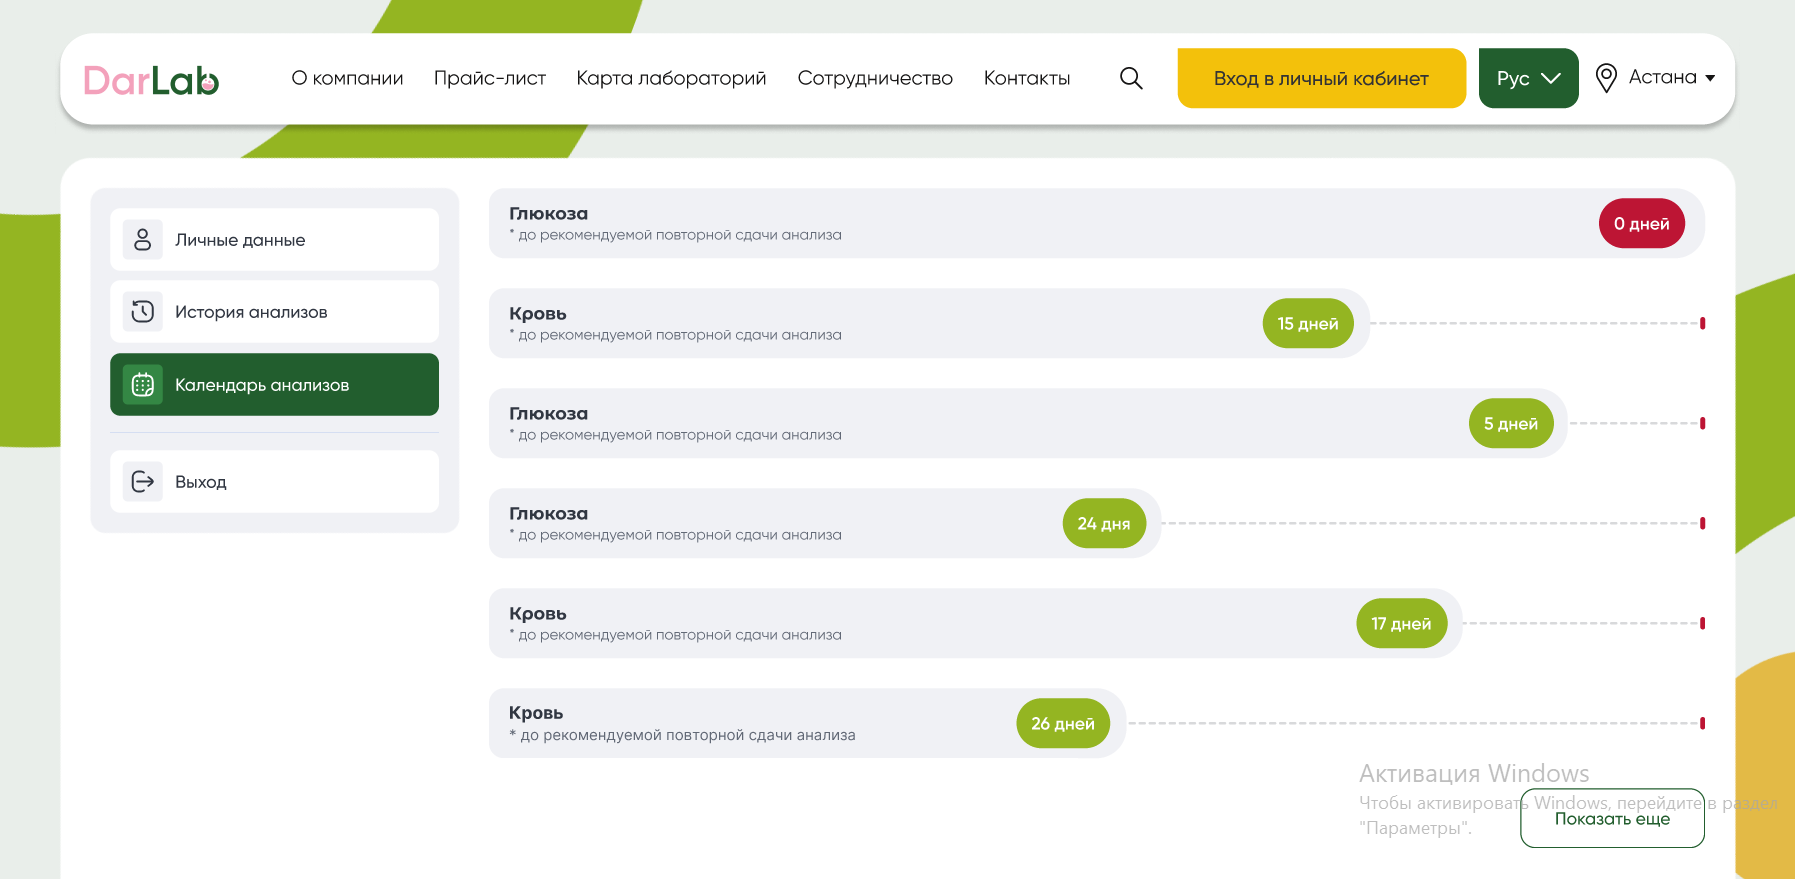Go to О компании in the navigation
1795x879 pixels.
[347, 78]
